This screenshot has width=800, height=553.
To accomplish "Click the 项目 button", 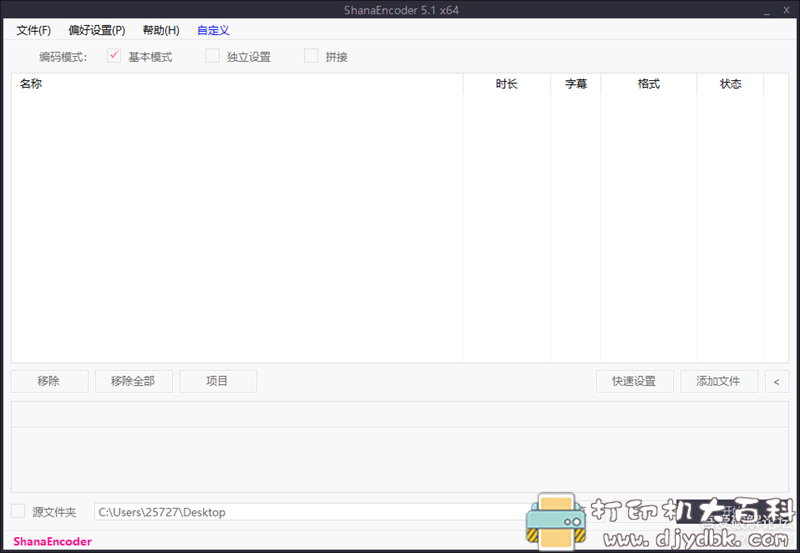I will point(218,381).
